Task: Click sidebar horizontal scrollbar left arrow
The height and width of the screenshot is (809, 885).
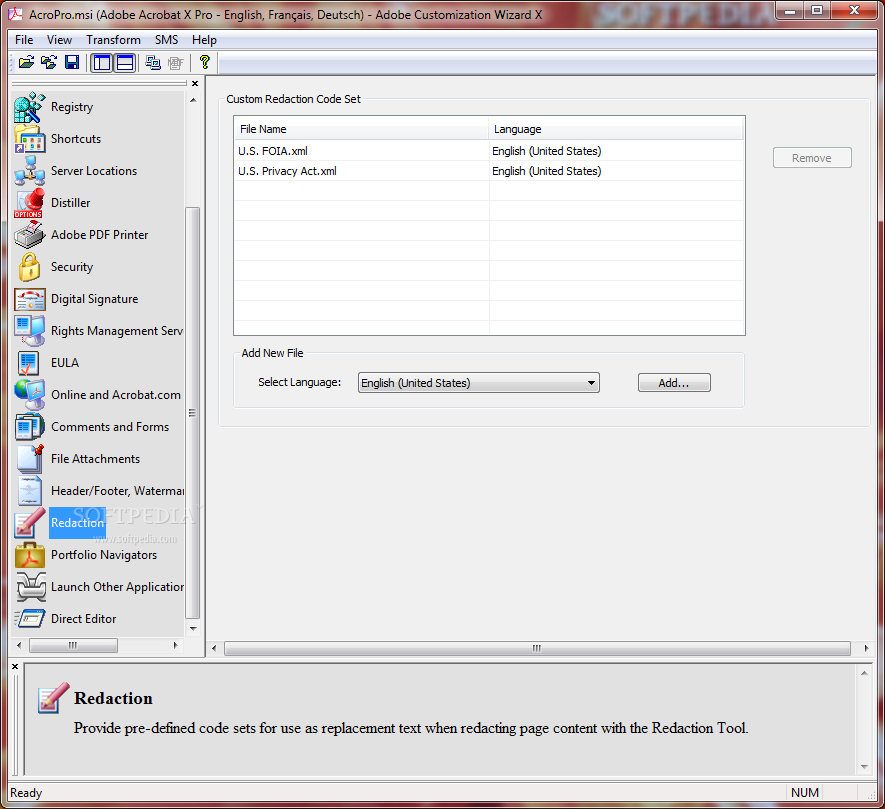Action: (19, 645)
